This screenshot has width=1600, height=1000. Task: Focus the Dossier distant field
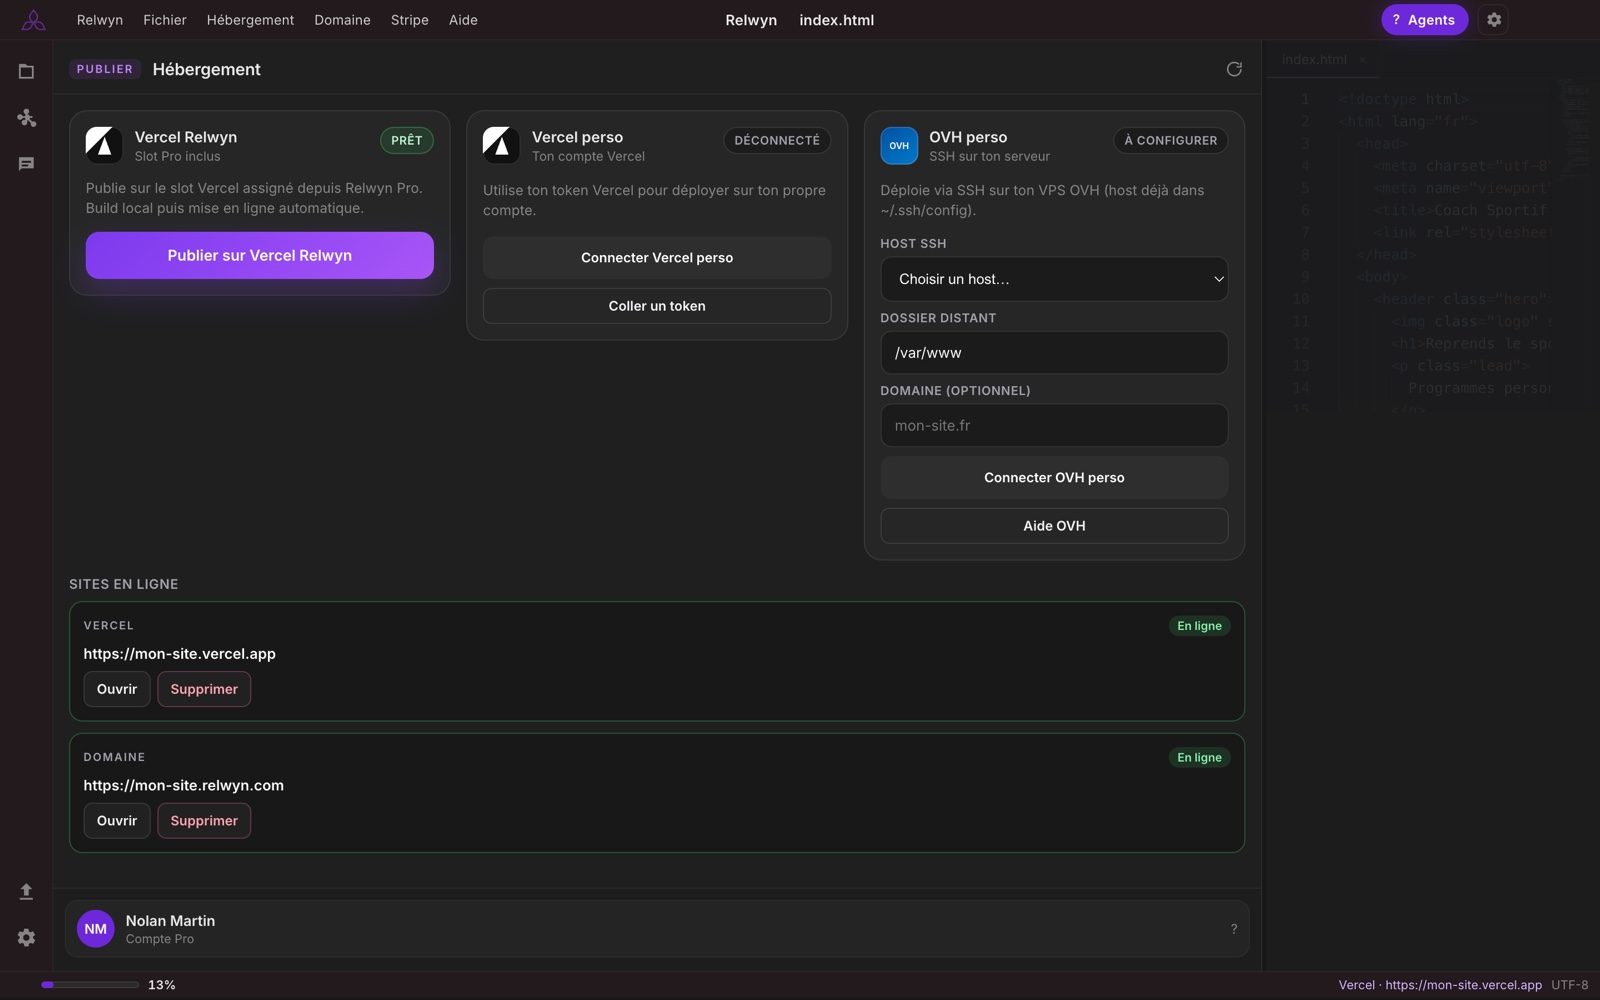coord(1054,353)
